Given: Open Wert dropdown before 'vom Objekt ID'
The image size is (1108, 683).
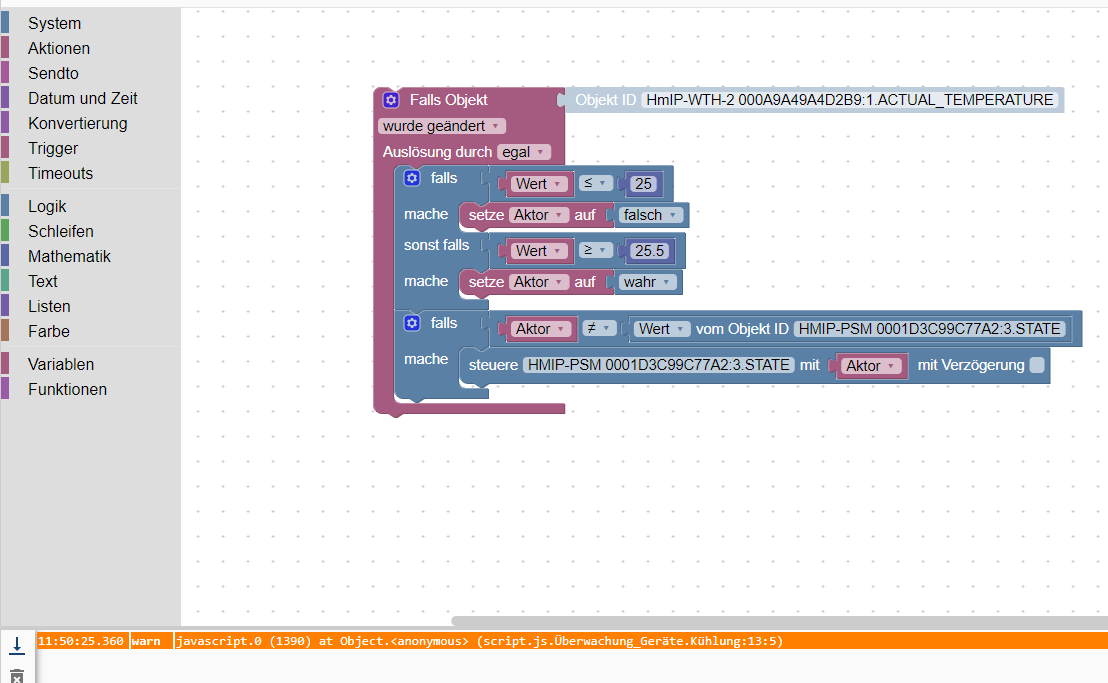Looking at the screenshot, I should click(x=661, y=328).
